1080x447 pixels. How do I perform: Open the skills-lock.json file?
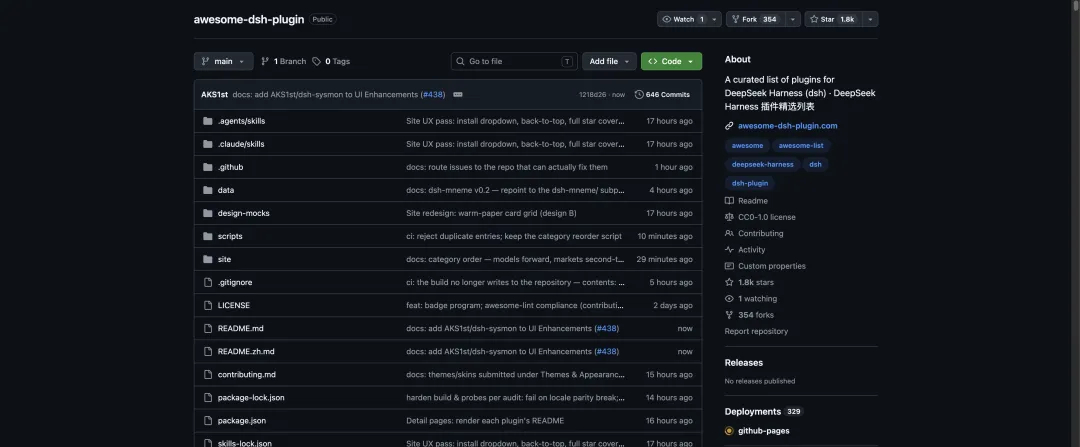pos(247,444)
